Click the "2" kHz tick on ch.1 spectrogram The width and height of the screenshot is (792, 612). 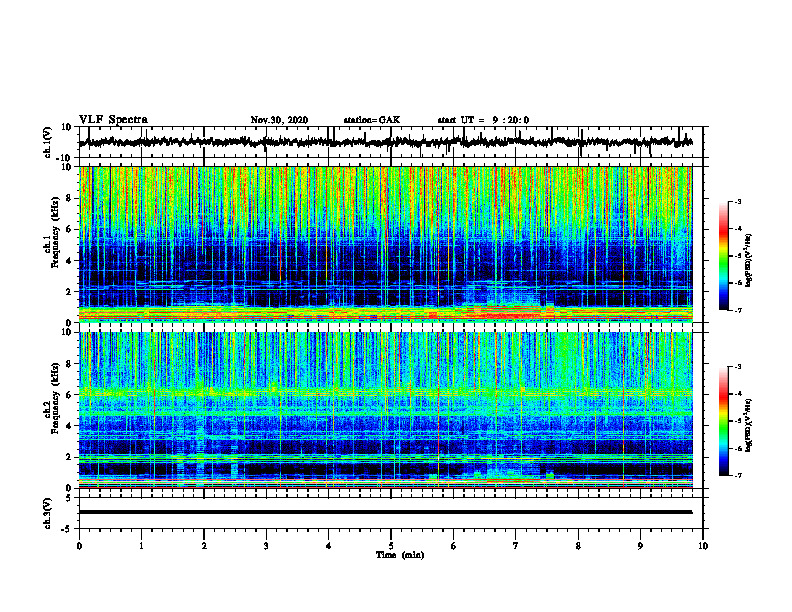[x=69, y=292]
